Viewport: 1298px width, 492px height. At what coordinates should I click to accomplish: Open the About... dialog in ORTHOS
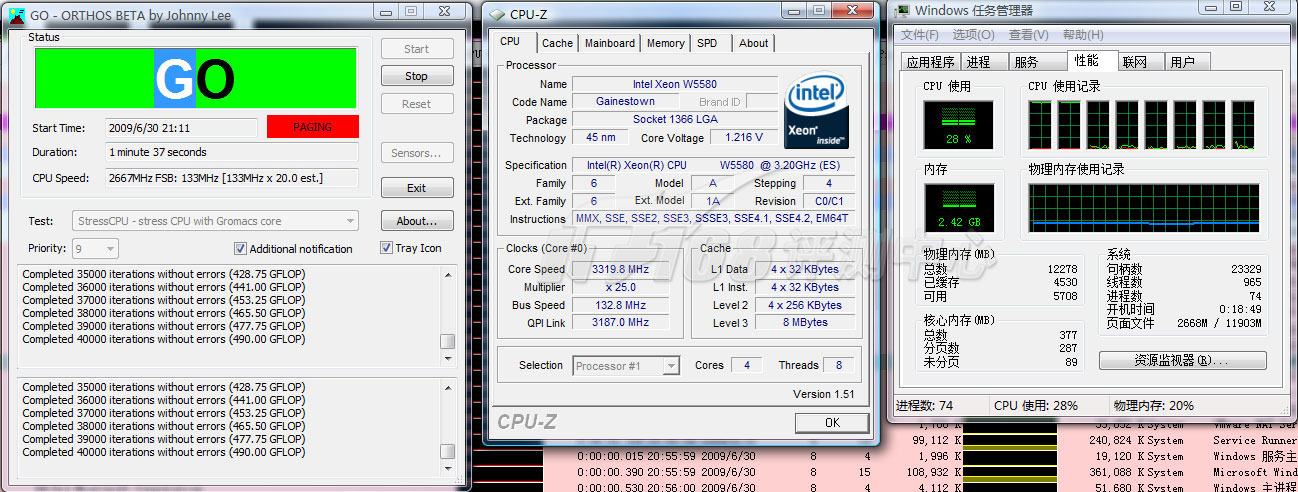417,221
